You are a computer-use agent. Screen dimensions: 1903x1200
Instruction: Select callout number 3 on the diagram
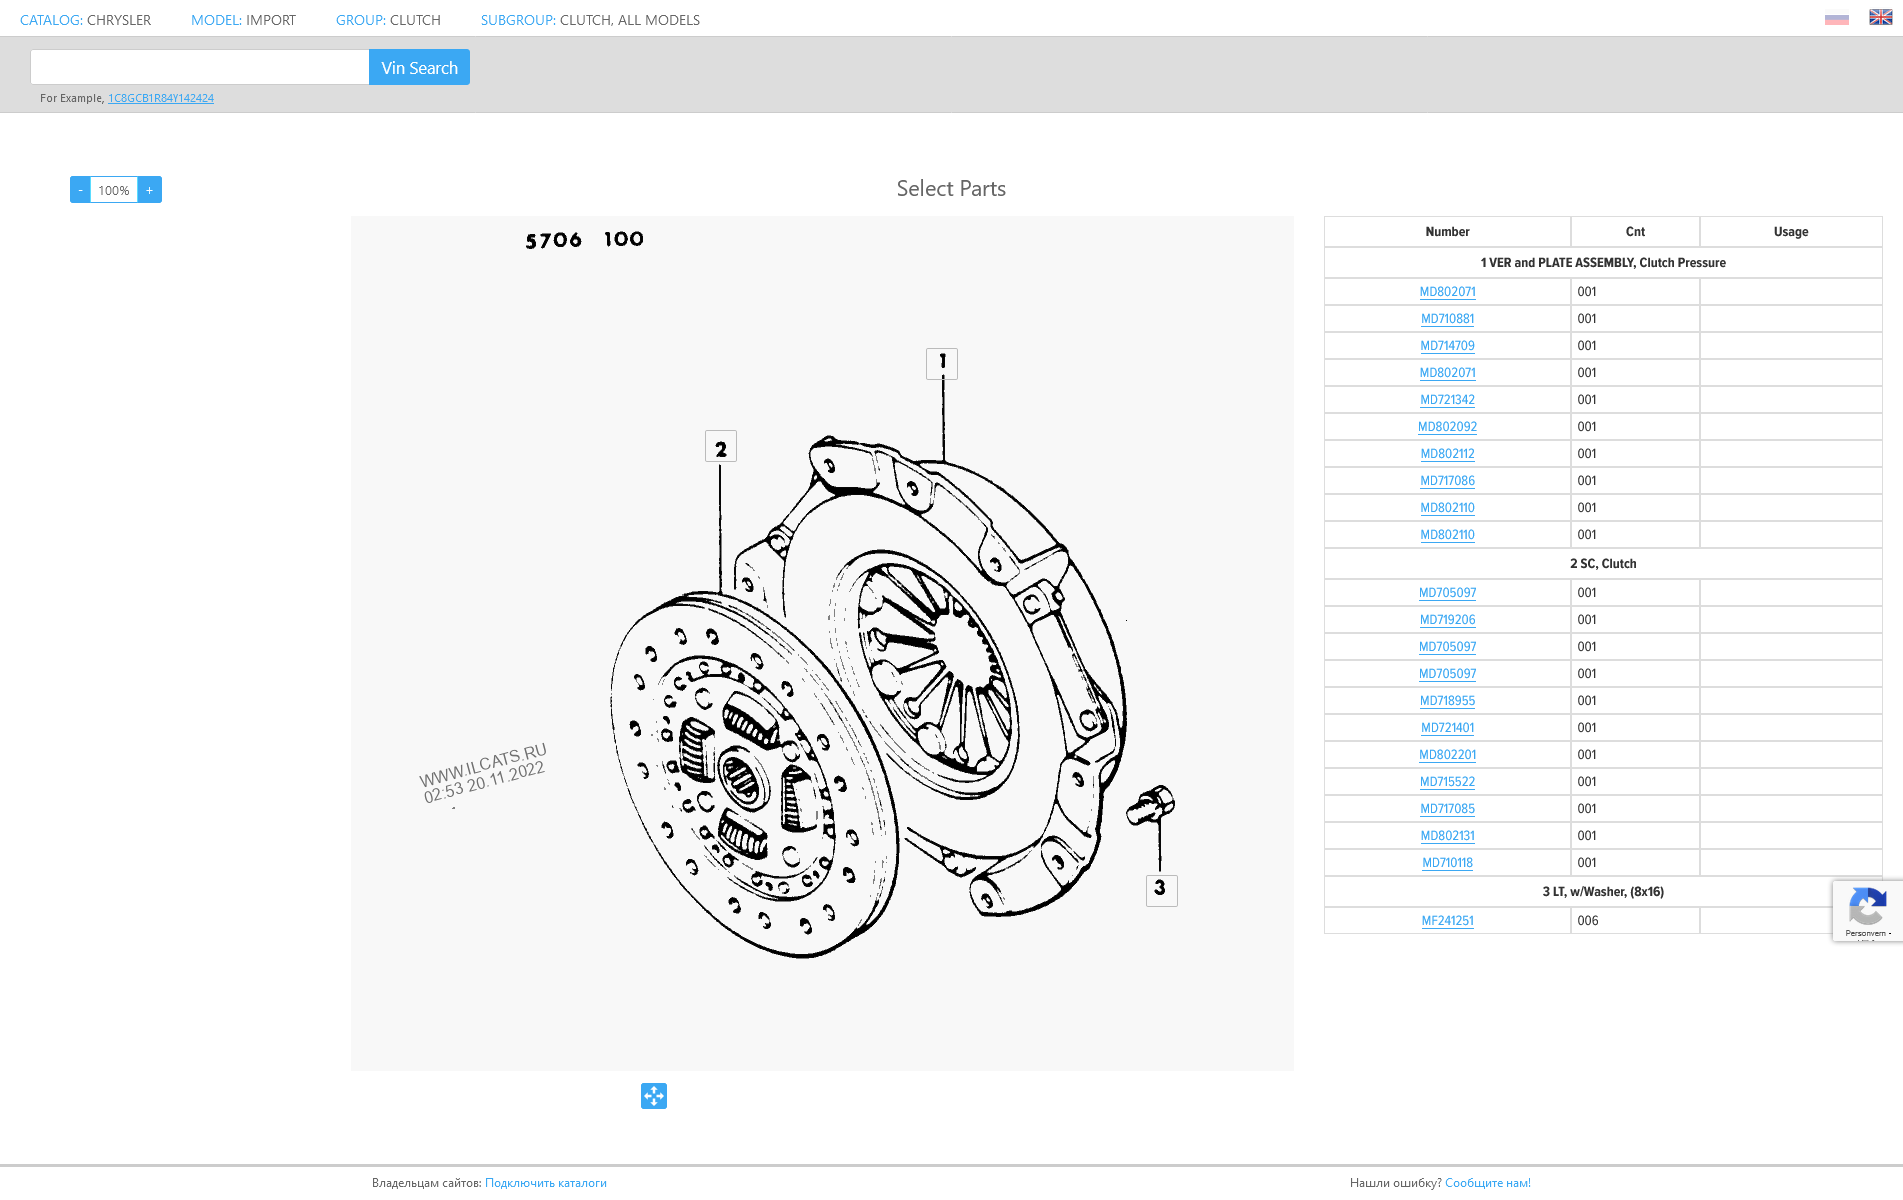[1160, 889]
